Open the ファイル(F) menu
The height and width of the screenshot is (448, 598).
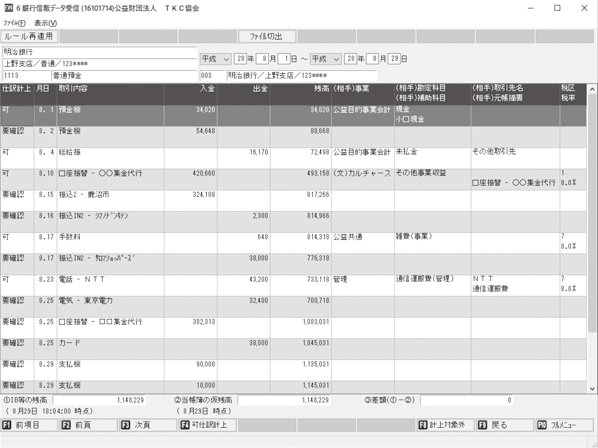14,23
